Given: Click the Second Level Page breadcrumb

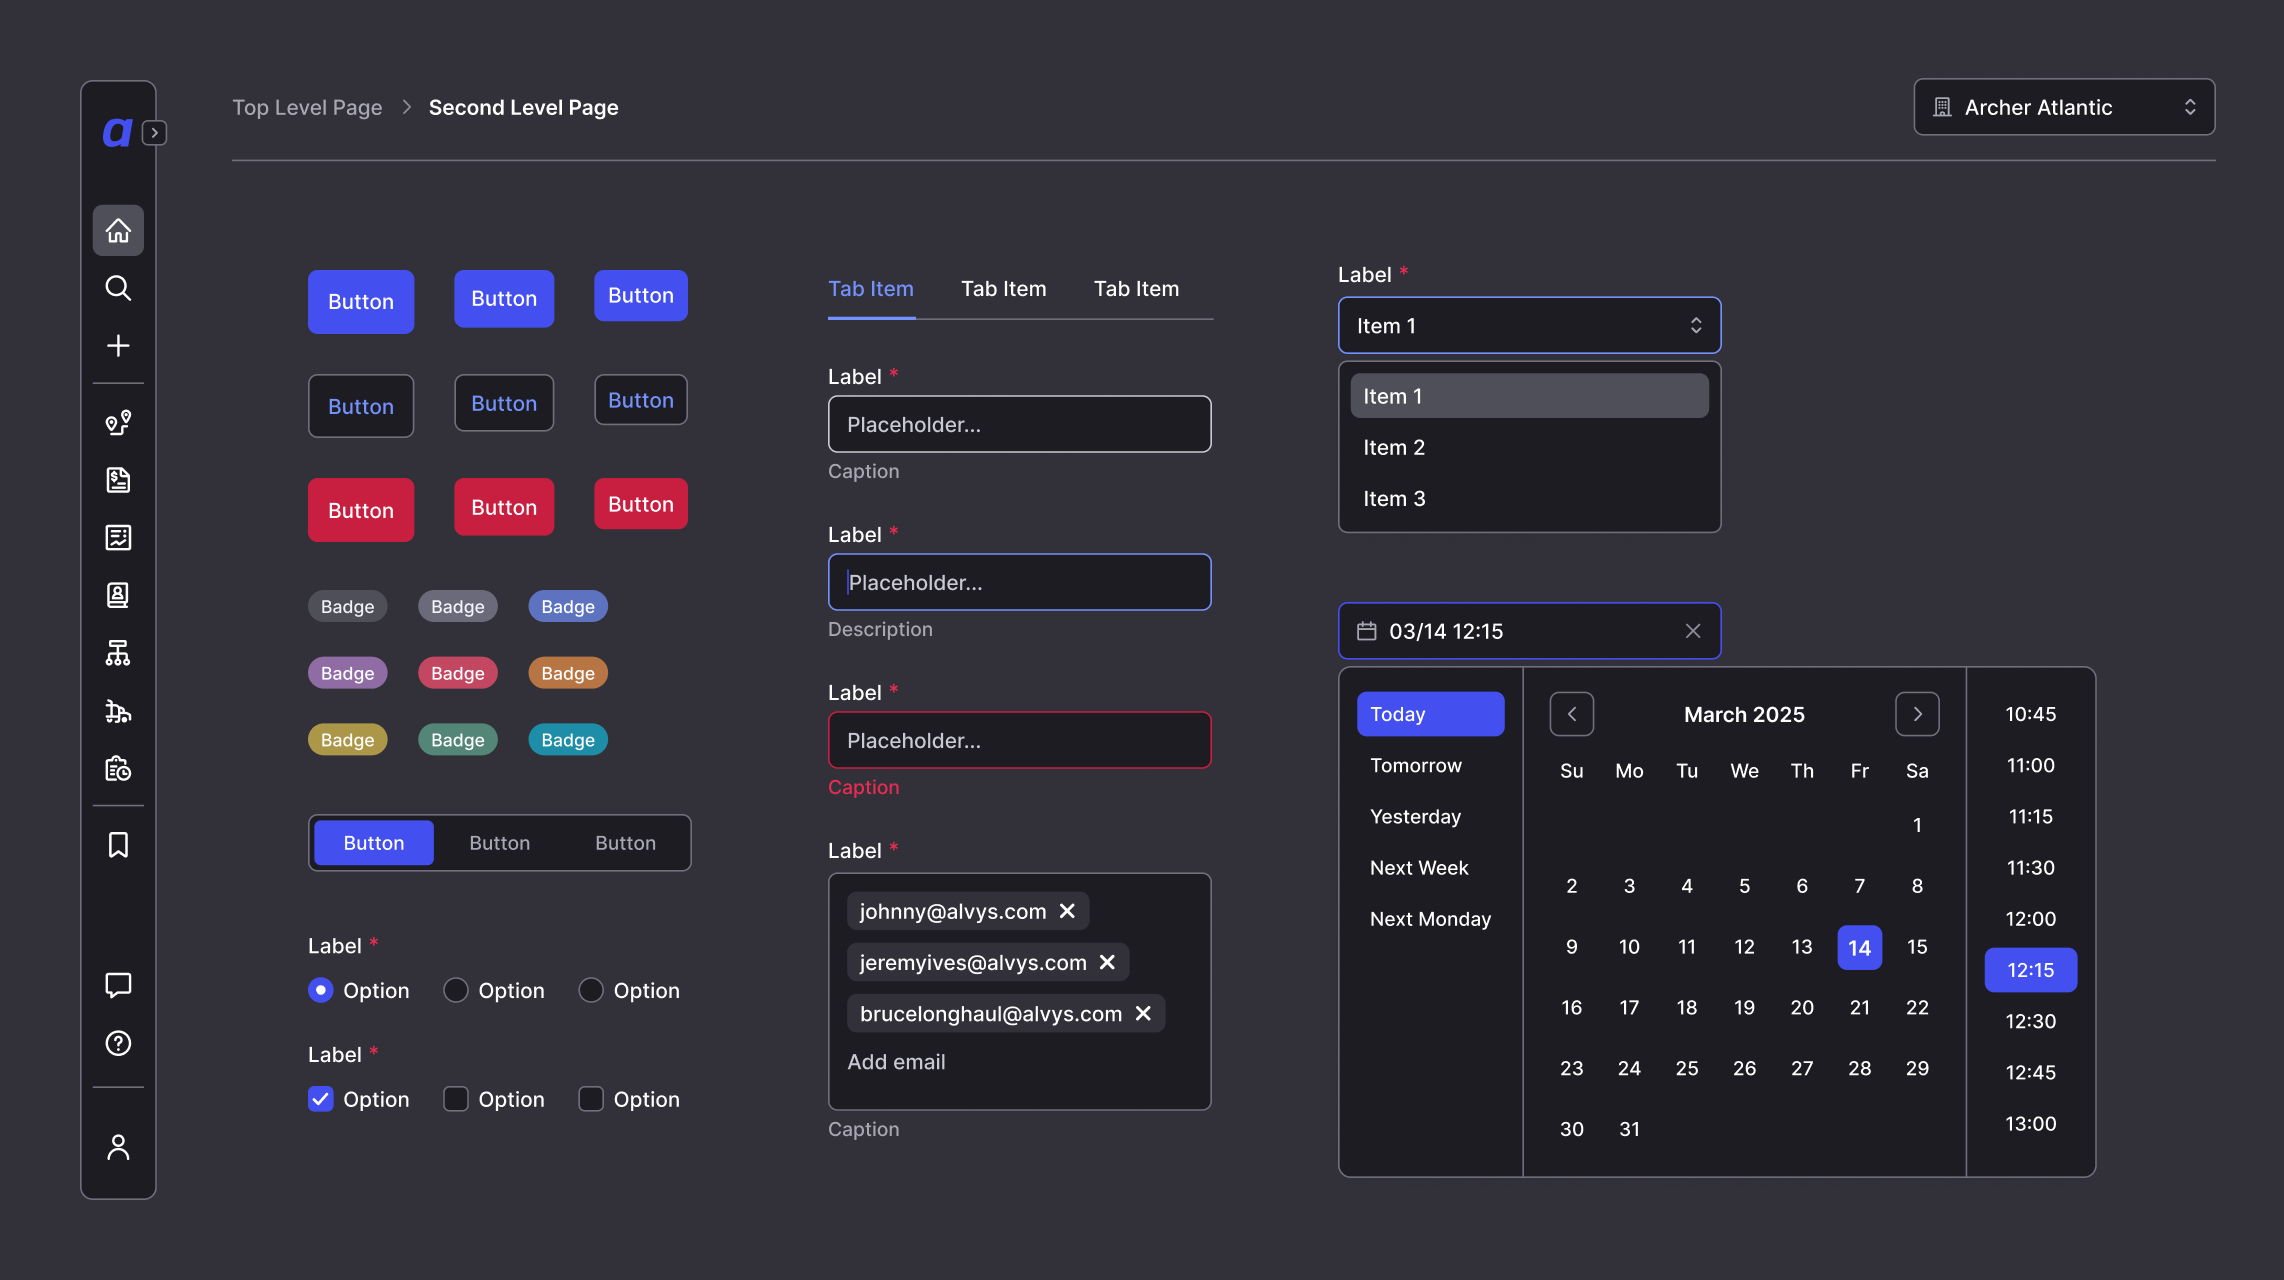Looking at the screenshot, I should point(523,107).
